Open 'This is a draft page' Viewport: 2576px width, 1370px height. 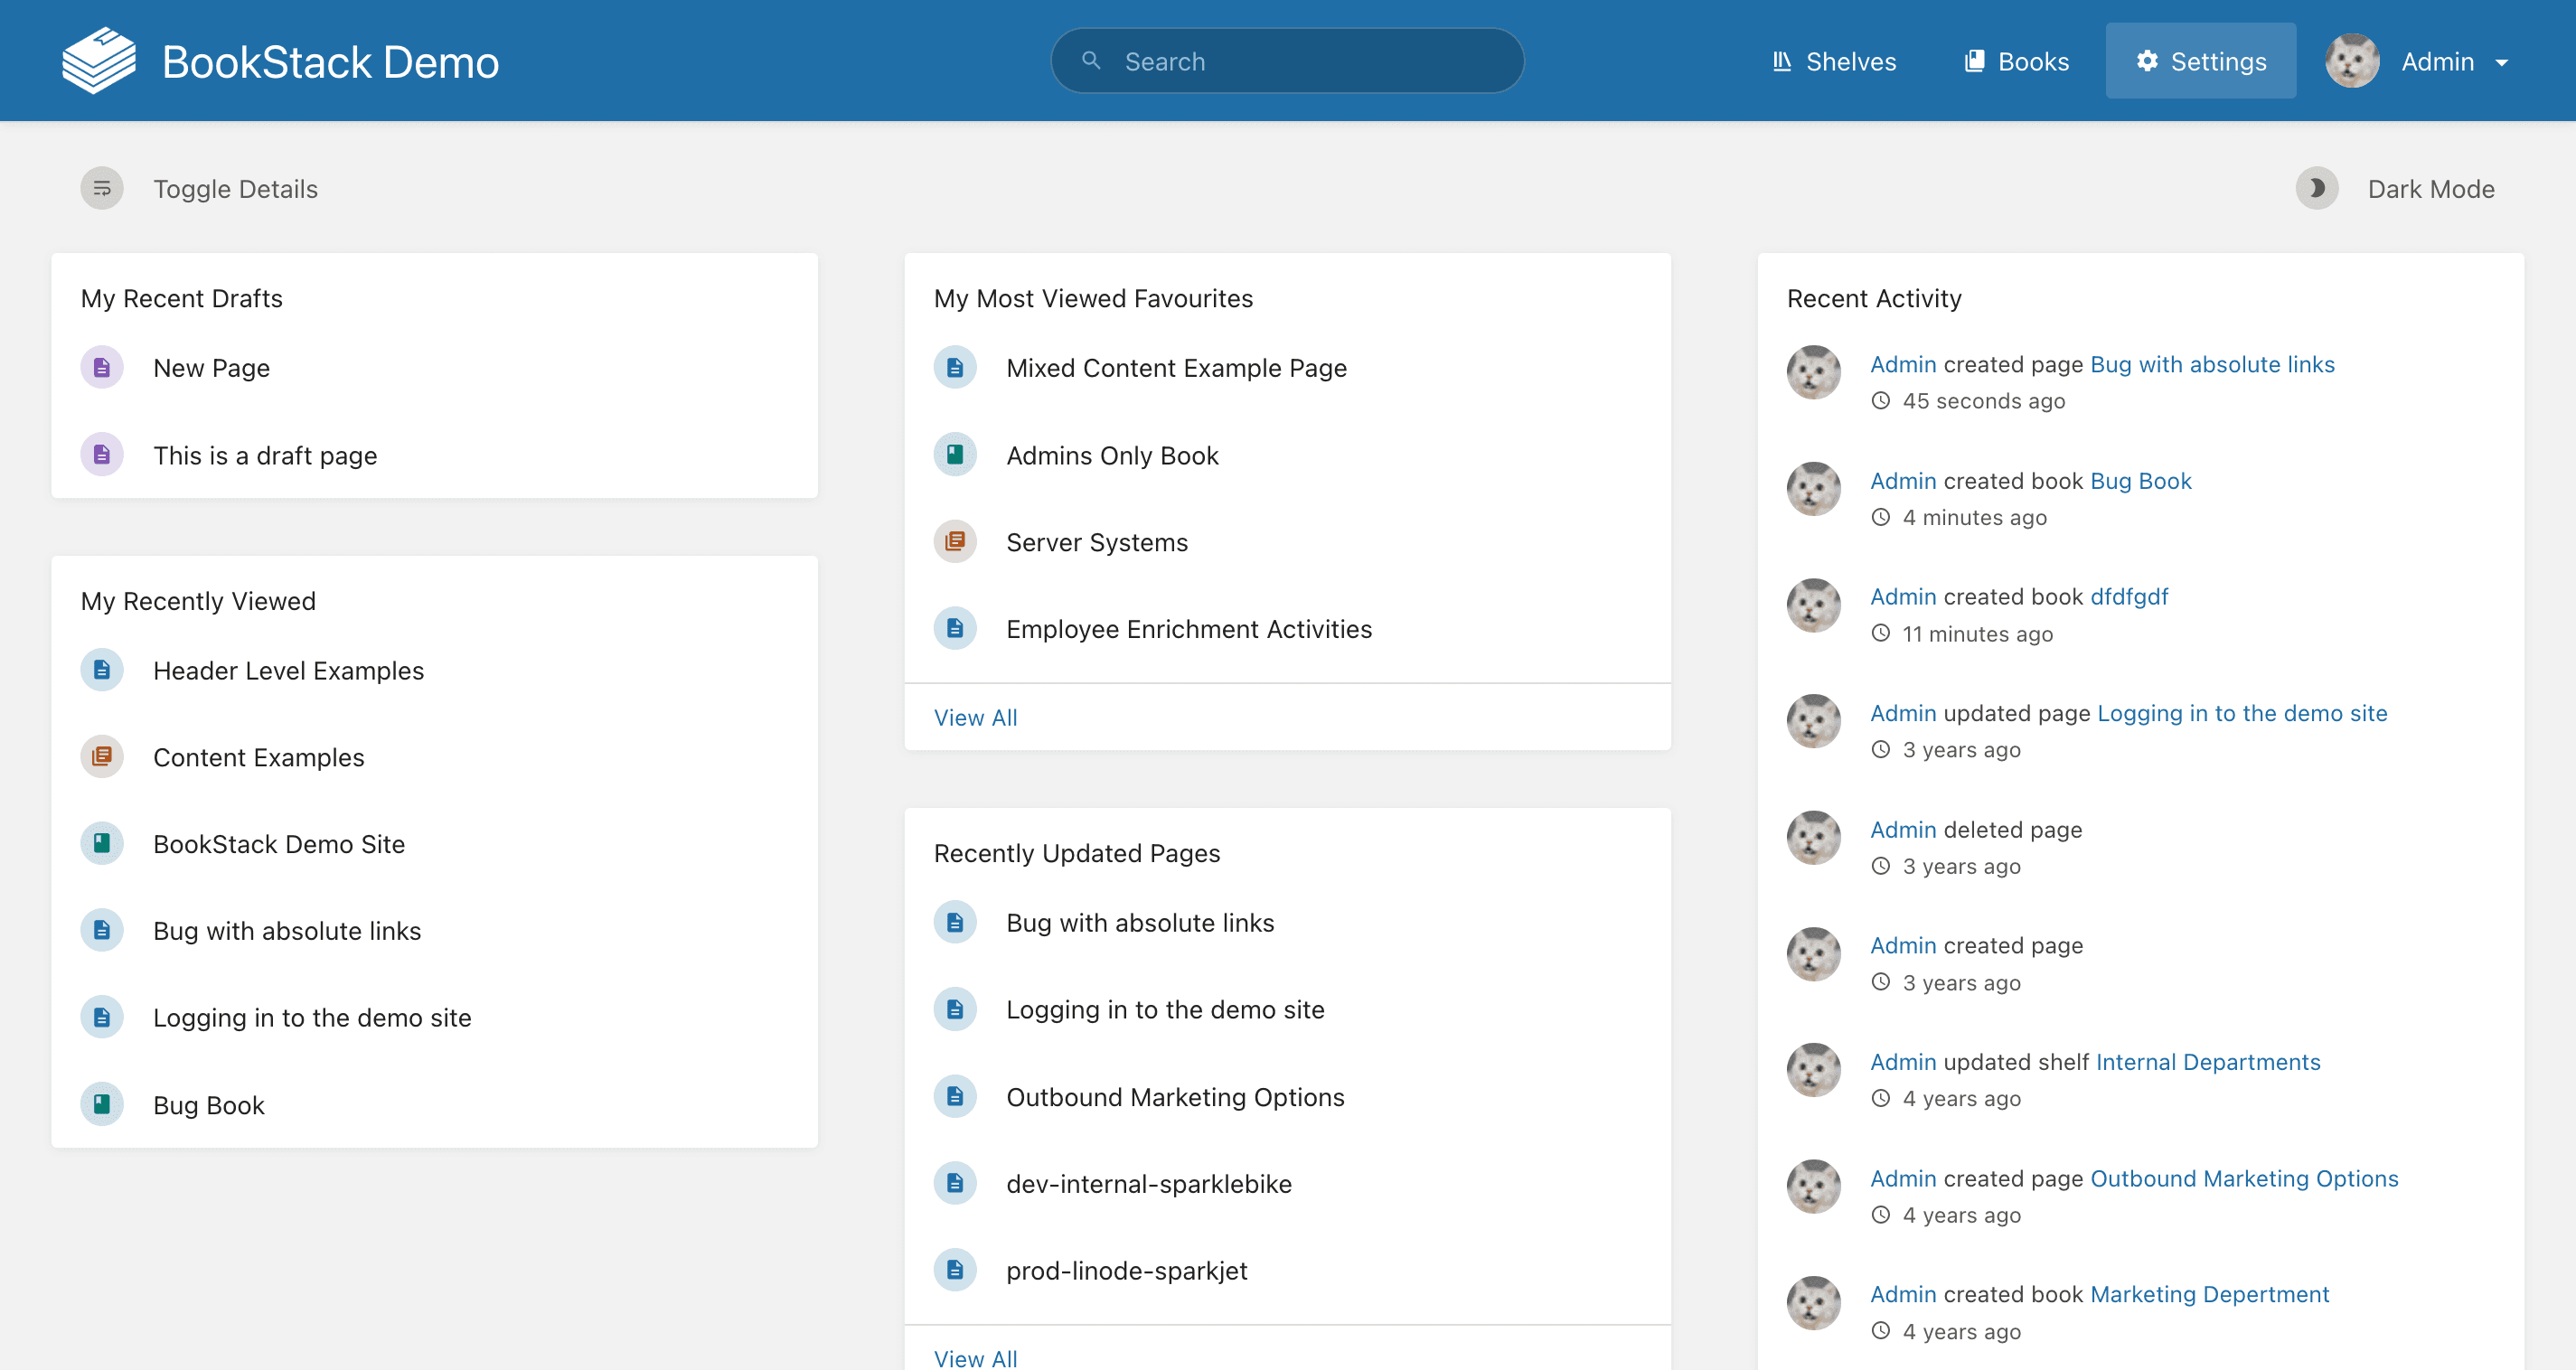click(265, 455)
